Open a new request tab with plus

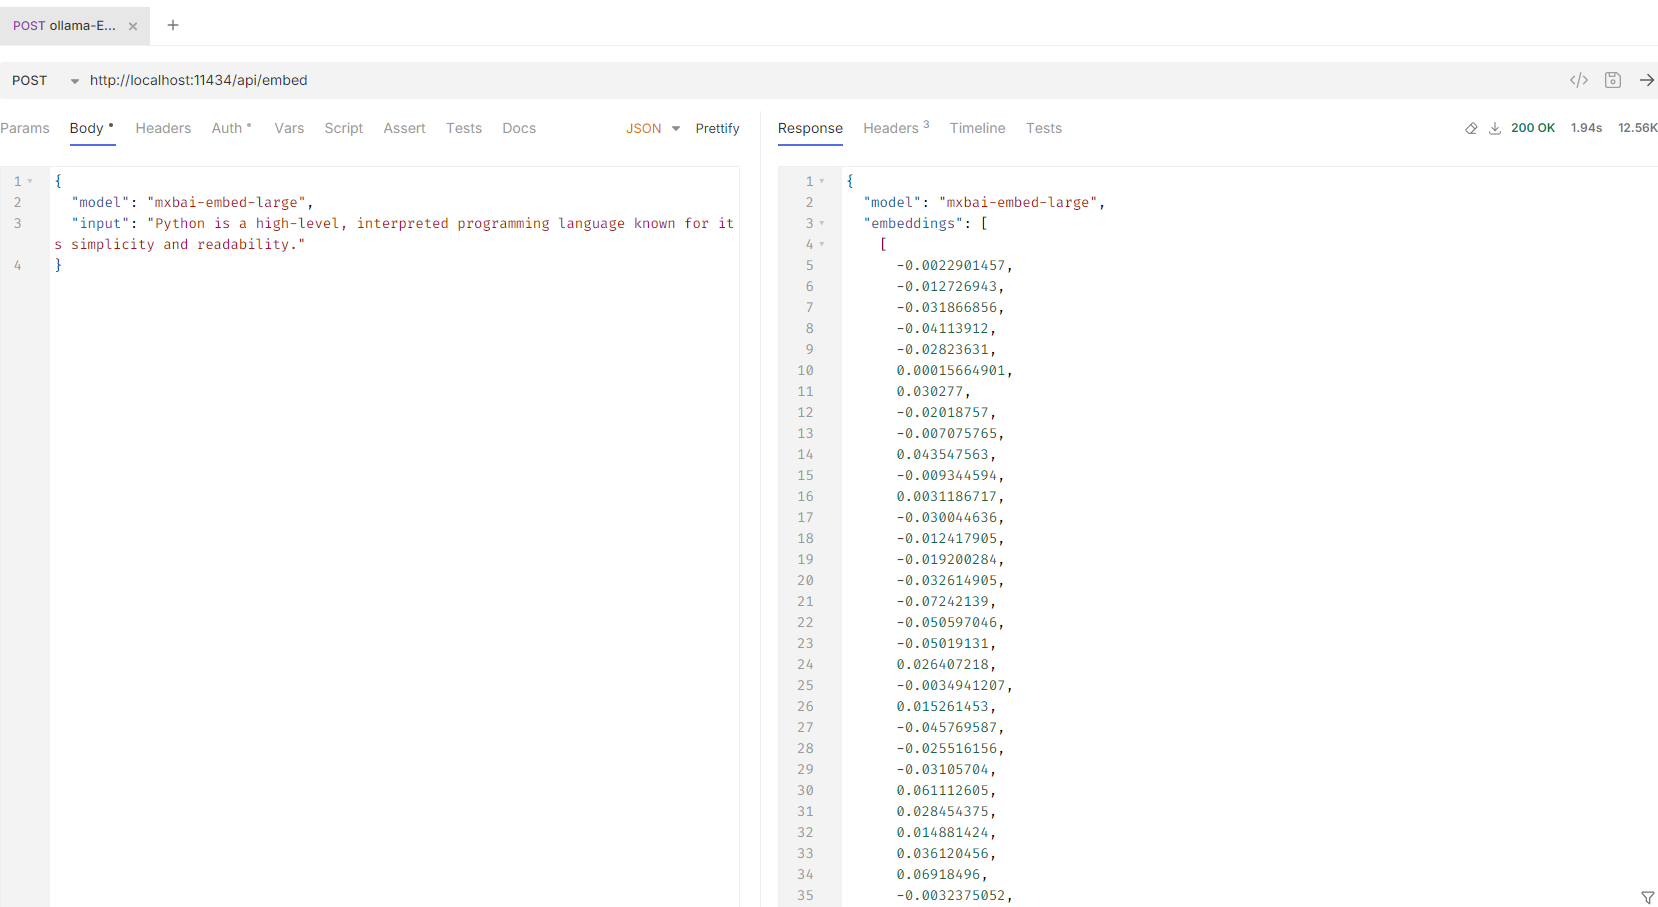(x=173, y=25)
